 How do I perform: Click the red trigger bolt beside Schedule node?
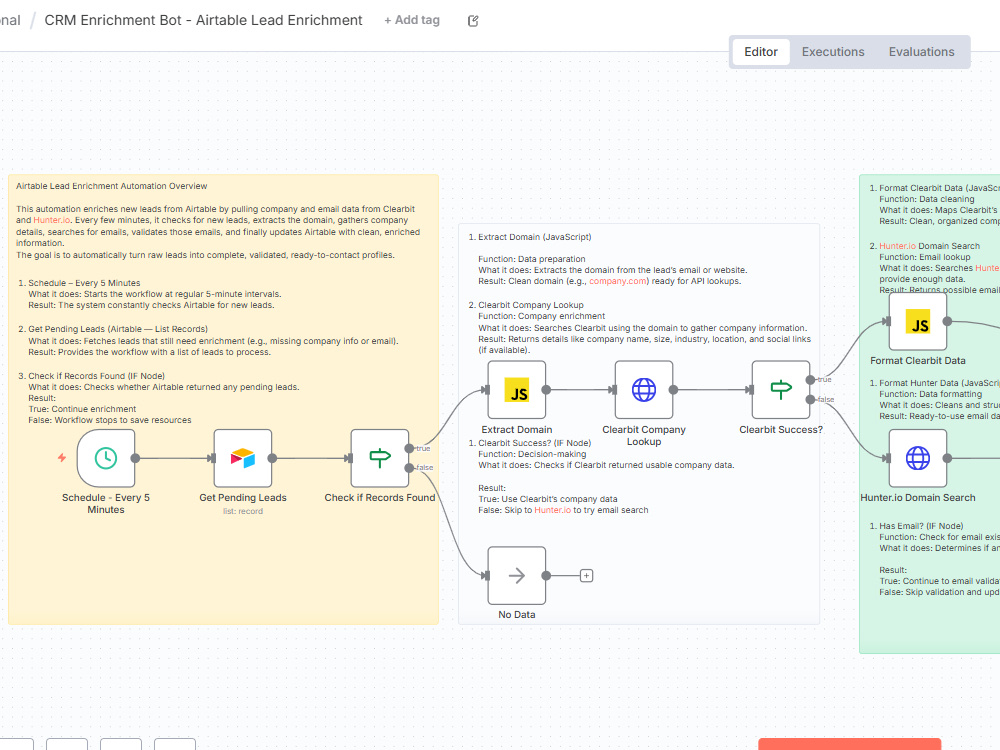(x=62, y=458)
